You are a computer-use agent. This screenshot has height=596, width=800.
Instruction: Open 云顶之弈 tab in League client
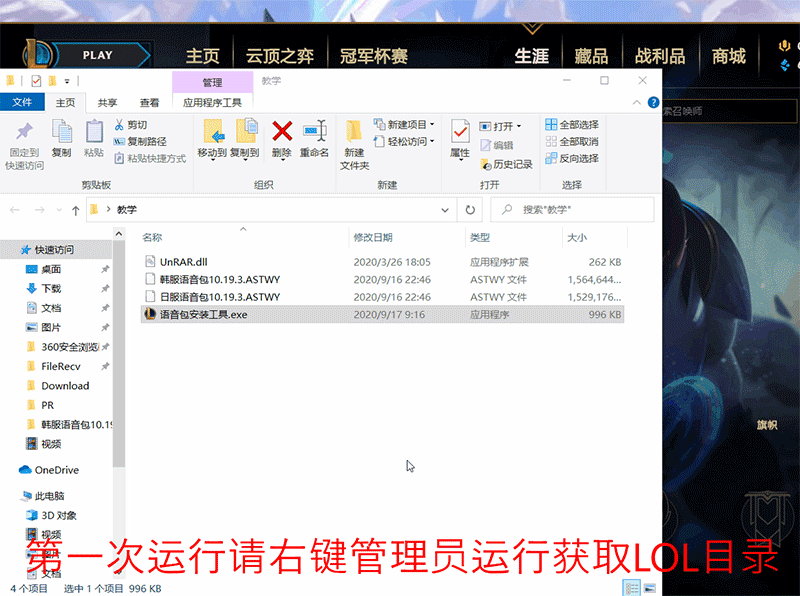coord(280,56)
